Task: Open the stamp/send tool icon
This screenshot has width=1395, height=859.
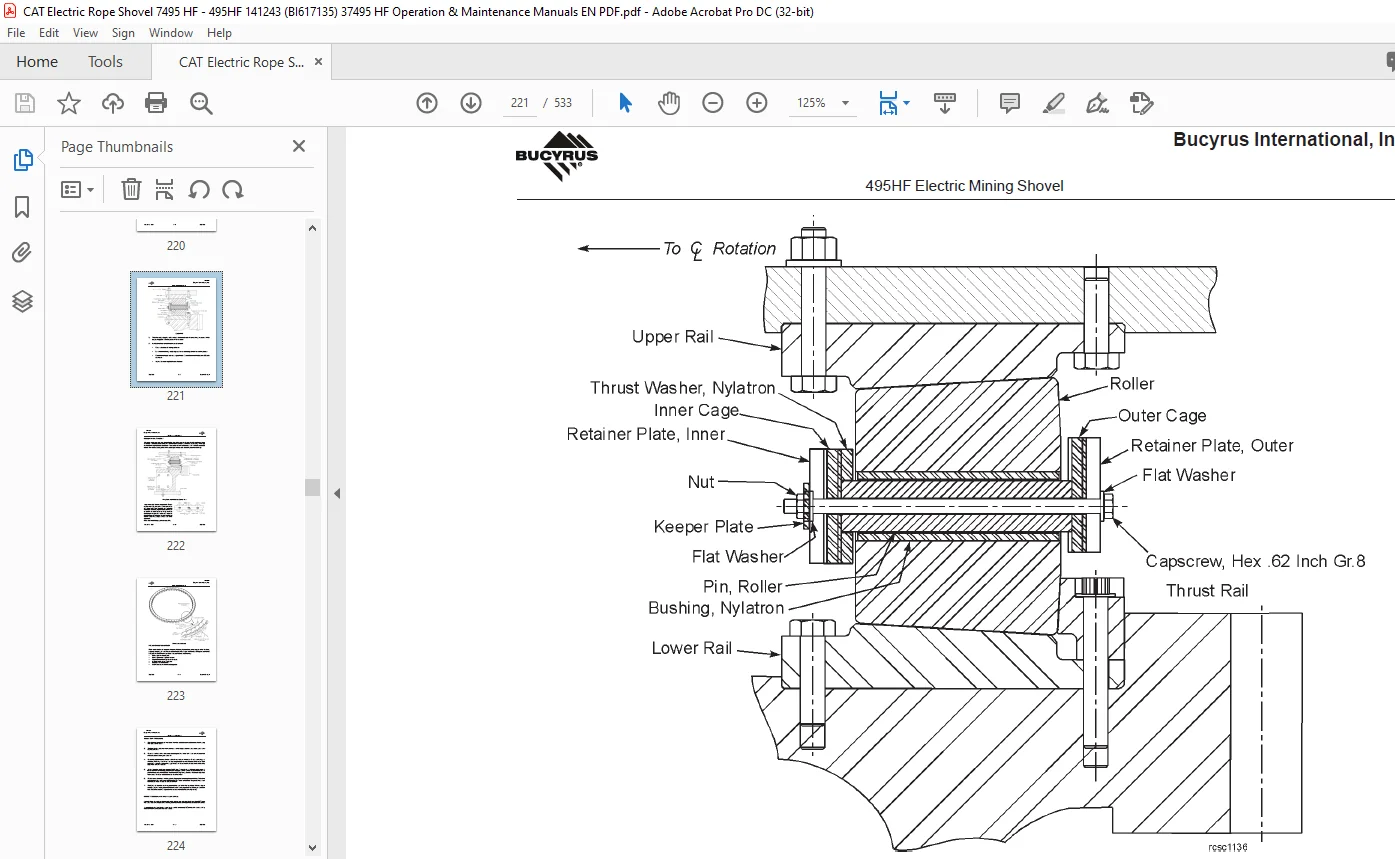Action: [x=1141, y=103]
